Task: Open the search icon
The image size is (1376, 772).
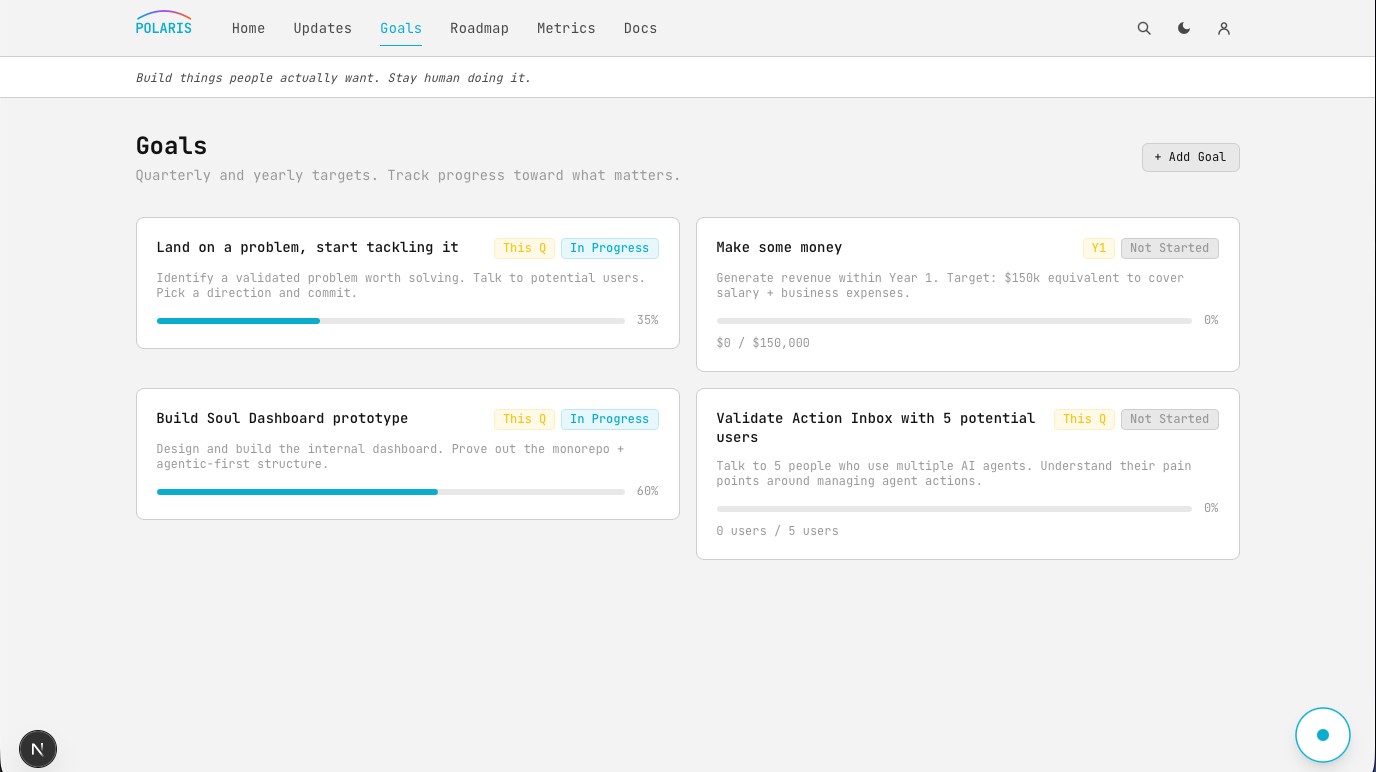Action: 1144,29
